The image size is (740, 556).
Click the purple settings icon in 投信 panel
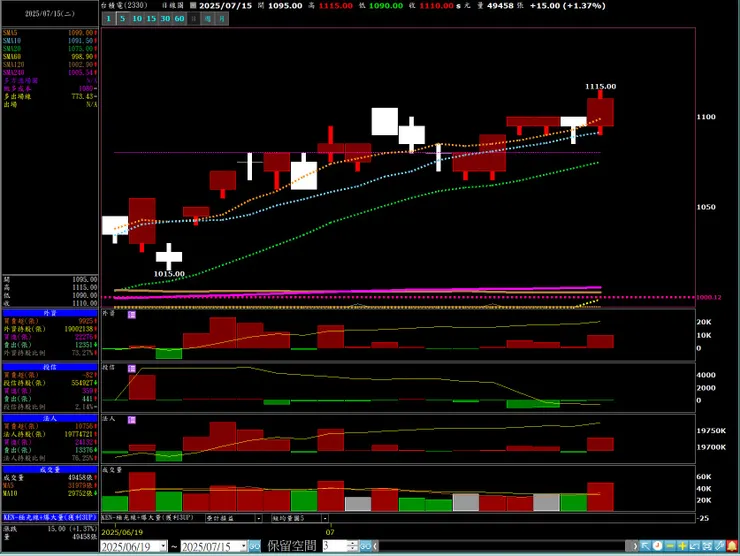[132, 368]
